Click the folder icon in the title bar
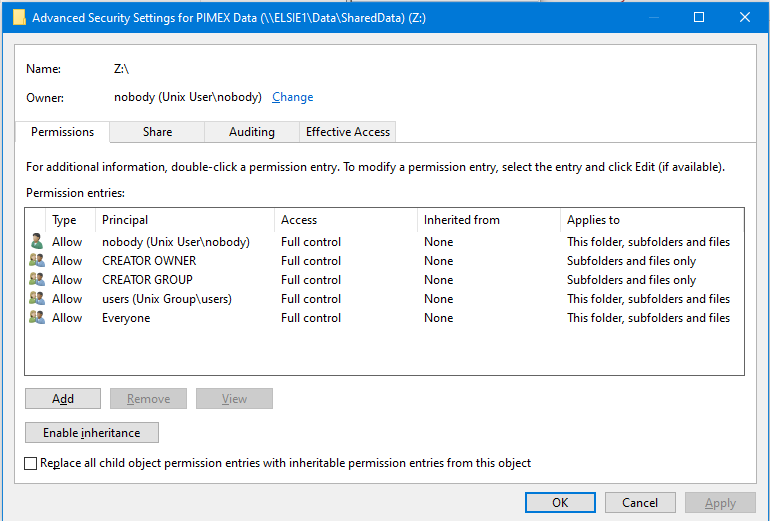Viewport: 770px width, 521px height. (19, 18)
